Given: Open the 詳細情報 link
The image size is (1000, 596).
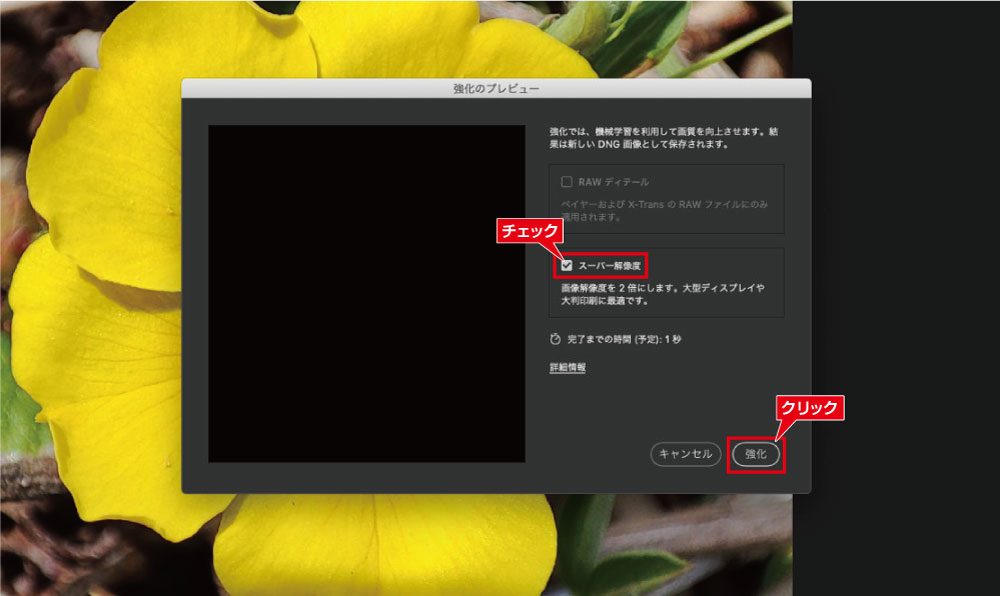Looking at the screenshot, I should [x=568, y=367].
